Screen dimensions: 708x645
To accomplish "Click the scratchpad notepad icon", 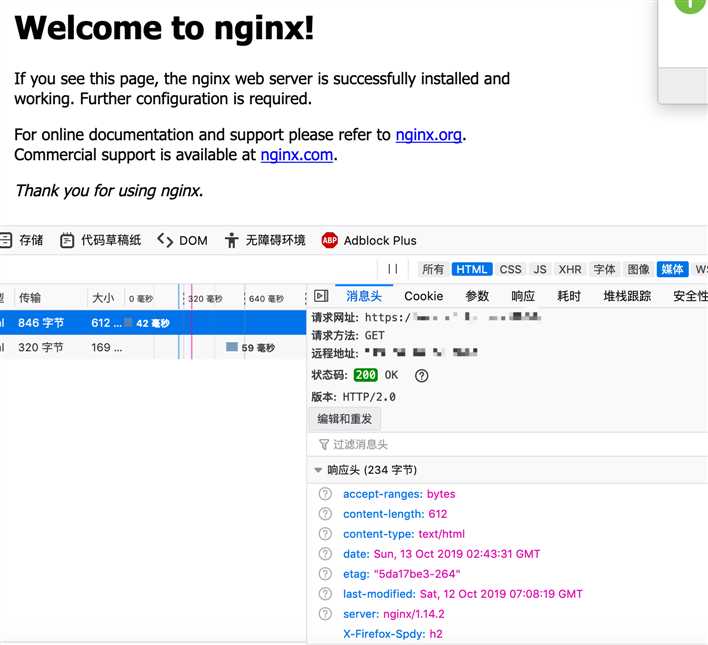I will (67, 240).
